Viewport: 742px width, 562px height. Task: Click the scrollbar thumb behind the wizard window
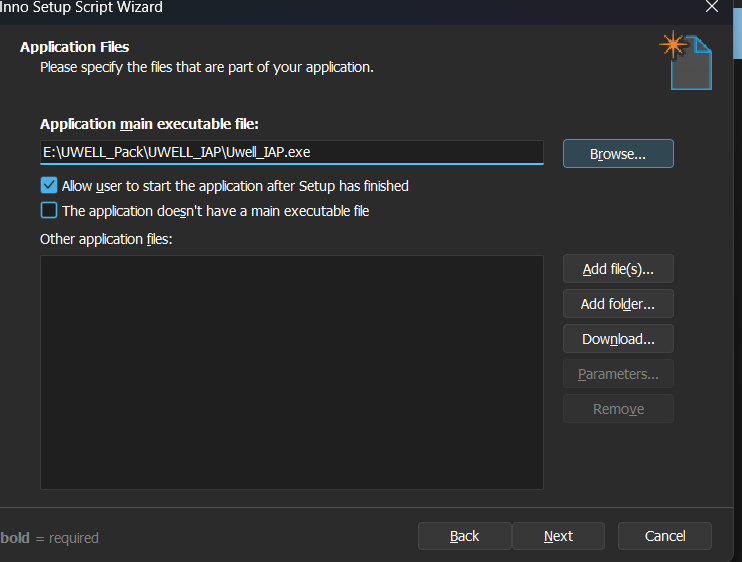738,33
